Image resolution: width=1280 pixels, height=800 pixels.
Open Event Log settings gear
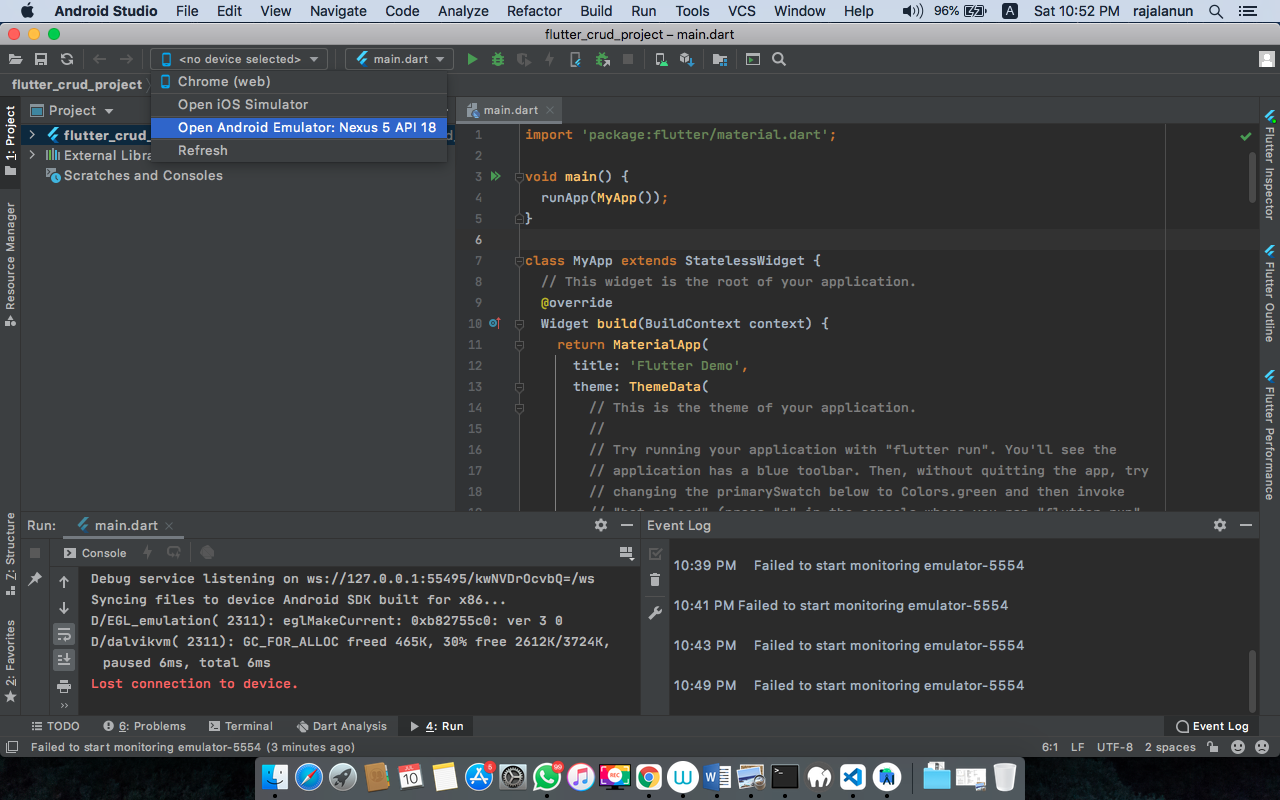(1220, 524)
